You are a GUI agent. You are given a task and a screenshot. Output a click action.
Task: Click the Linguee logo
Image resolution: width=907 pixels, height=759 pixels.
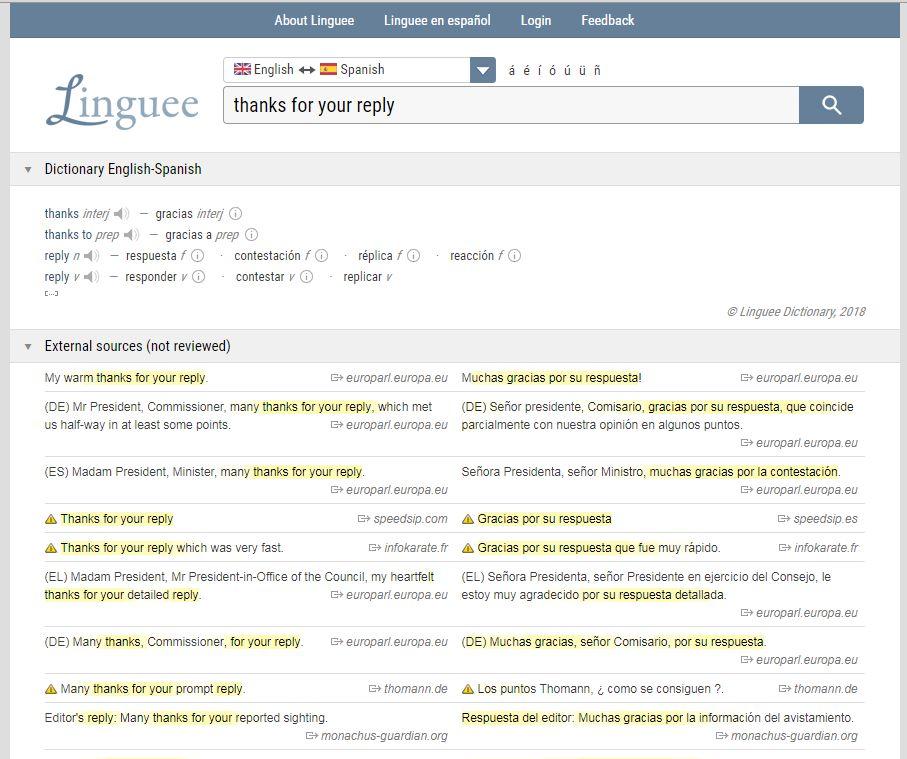123,102
